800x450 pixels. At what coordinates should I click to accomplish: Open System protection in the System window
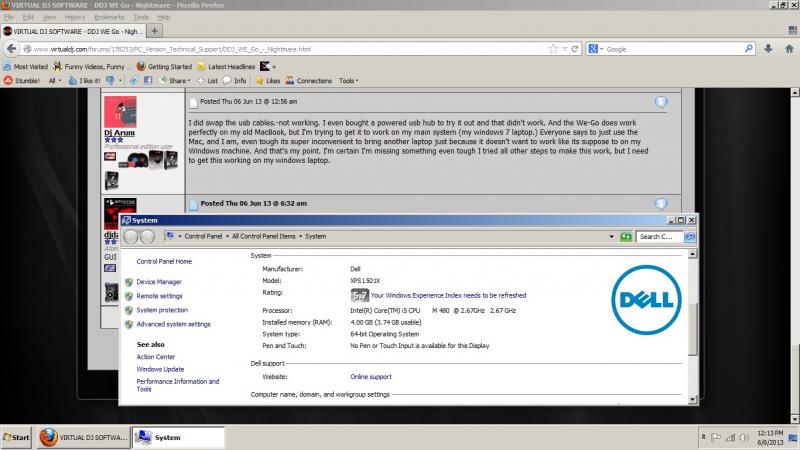tap(162, 310)
